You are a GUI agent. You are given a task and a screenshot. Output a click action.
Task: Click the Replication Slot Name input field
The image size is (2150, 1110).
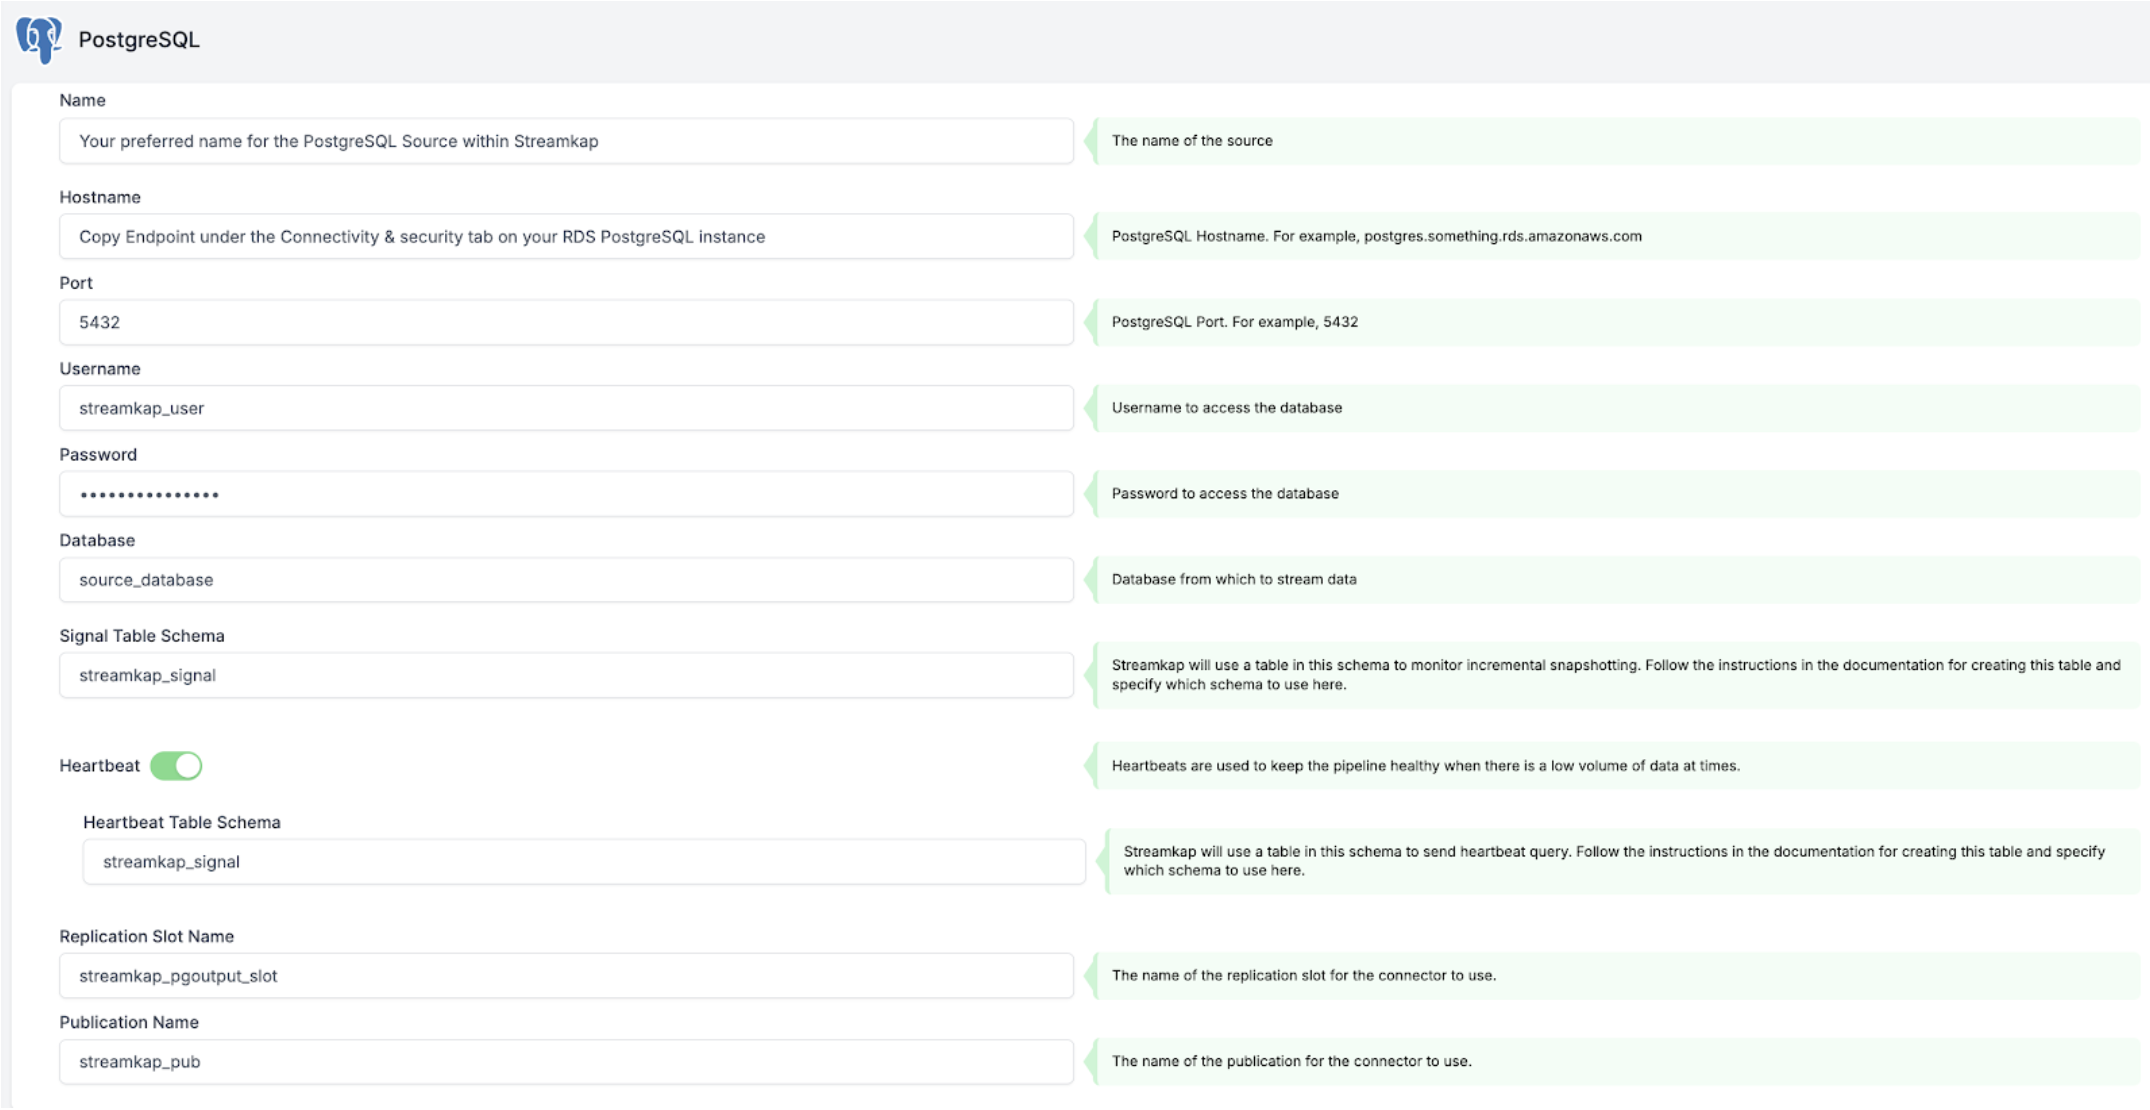[566, 976]
